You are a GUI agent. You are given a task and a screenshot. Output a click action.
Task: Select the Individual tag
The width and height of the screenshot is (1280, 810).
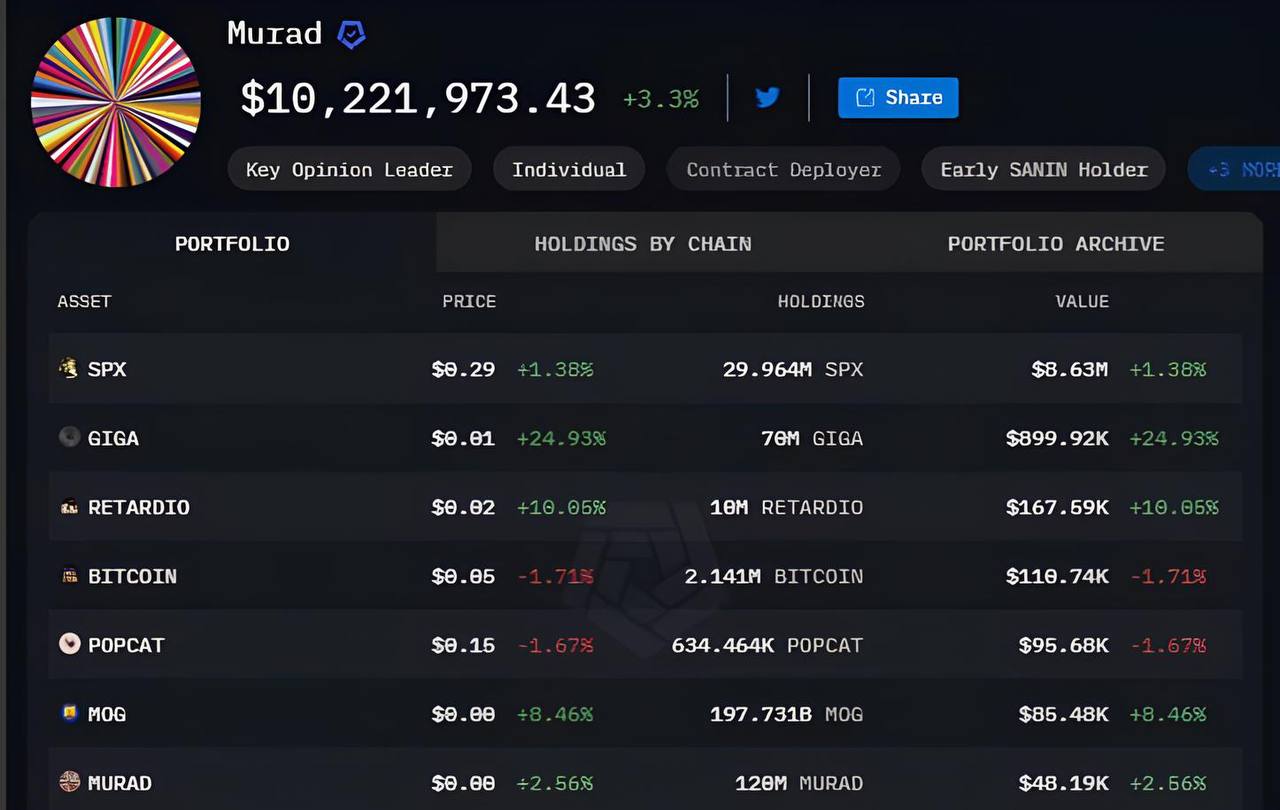coord(569,170)
